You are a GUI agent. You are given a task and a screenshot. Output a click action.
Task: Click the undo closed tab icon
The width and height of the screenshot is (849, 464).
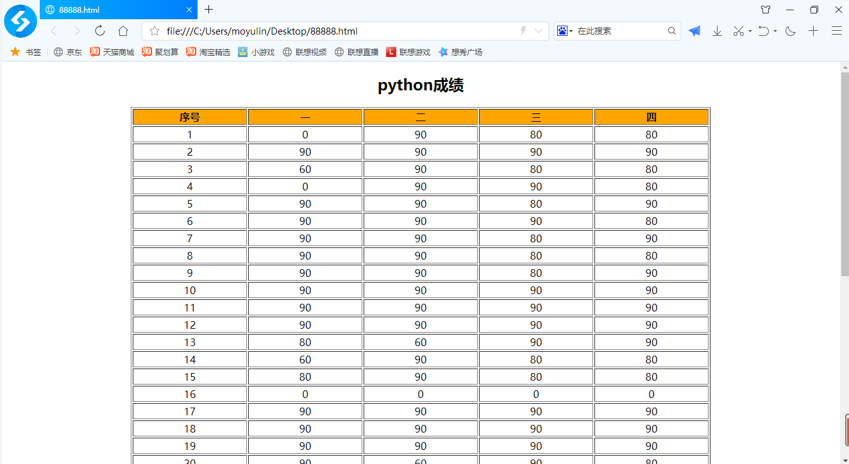[764, 31]
